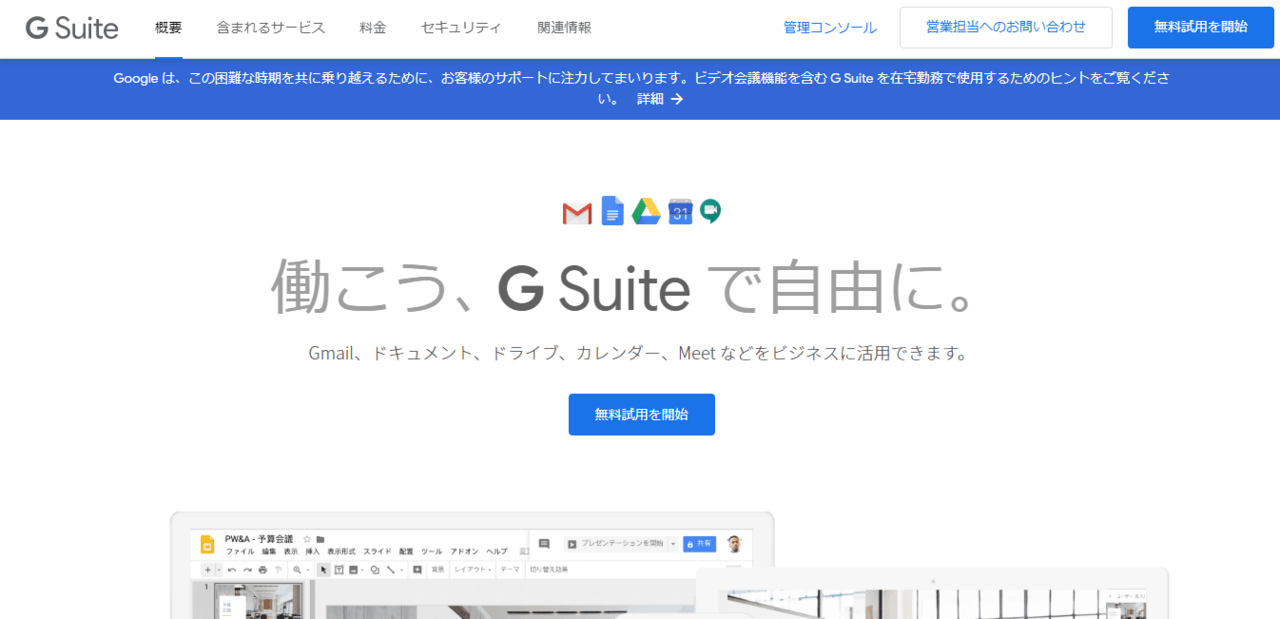Click the center 無料試用を開始 button below the subtitle

coord(642,414)
